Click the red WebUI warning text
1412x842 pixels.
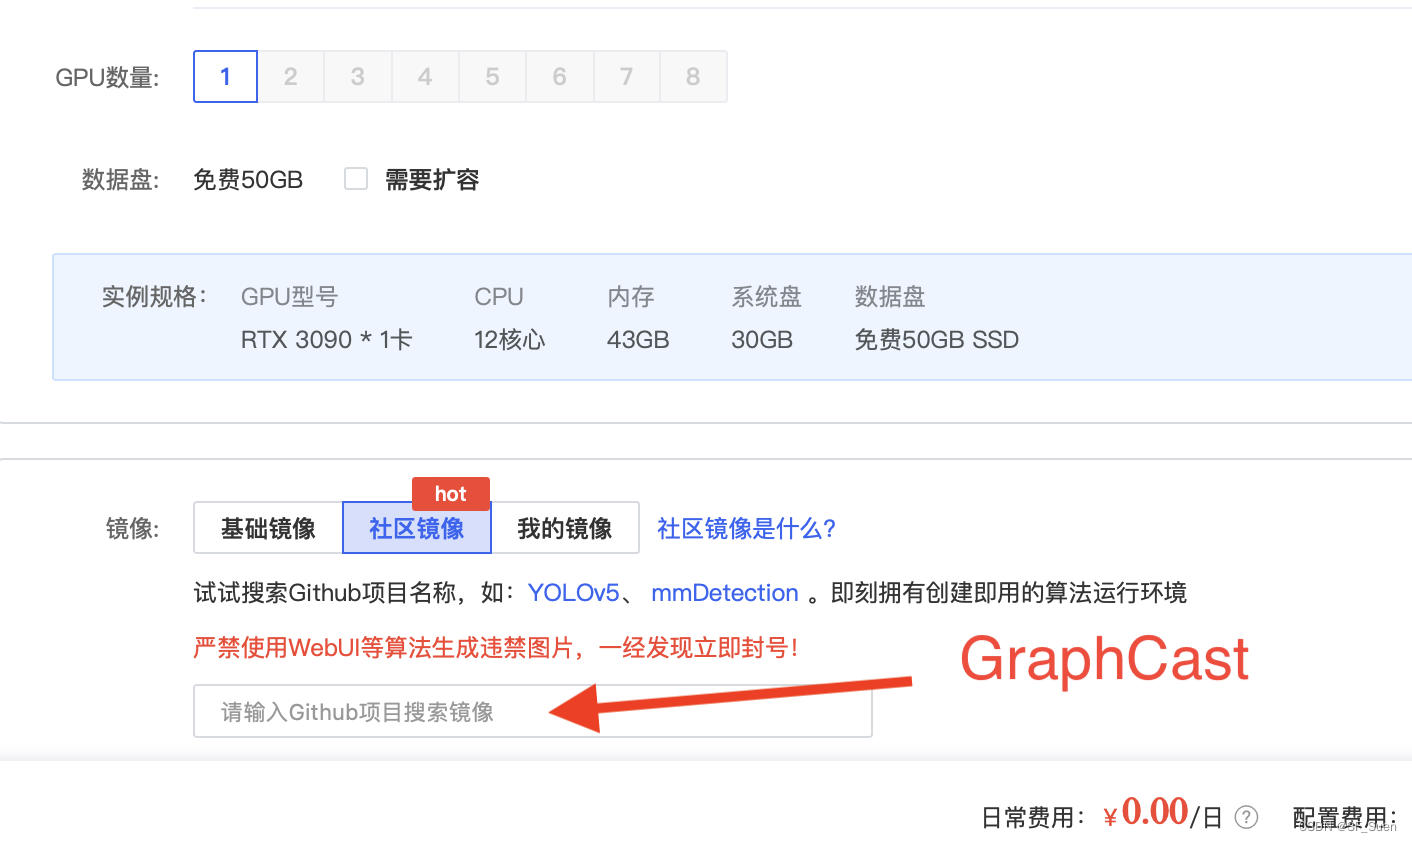tap(496, 648)
